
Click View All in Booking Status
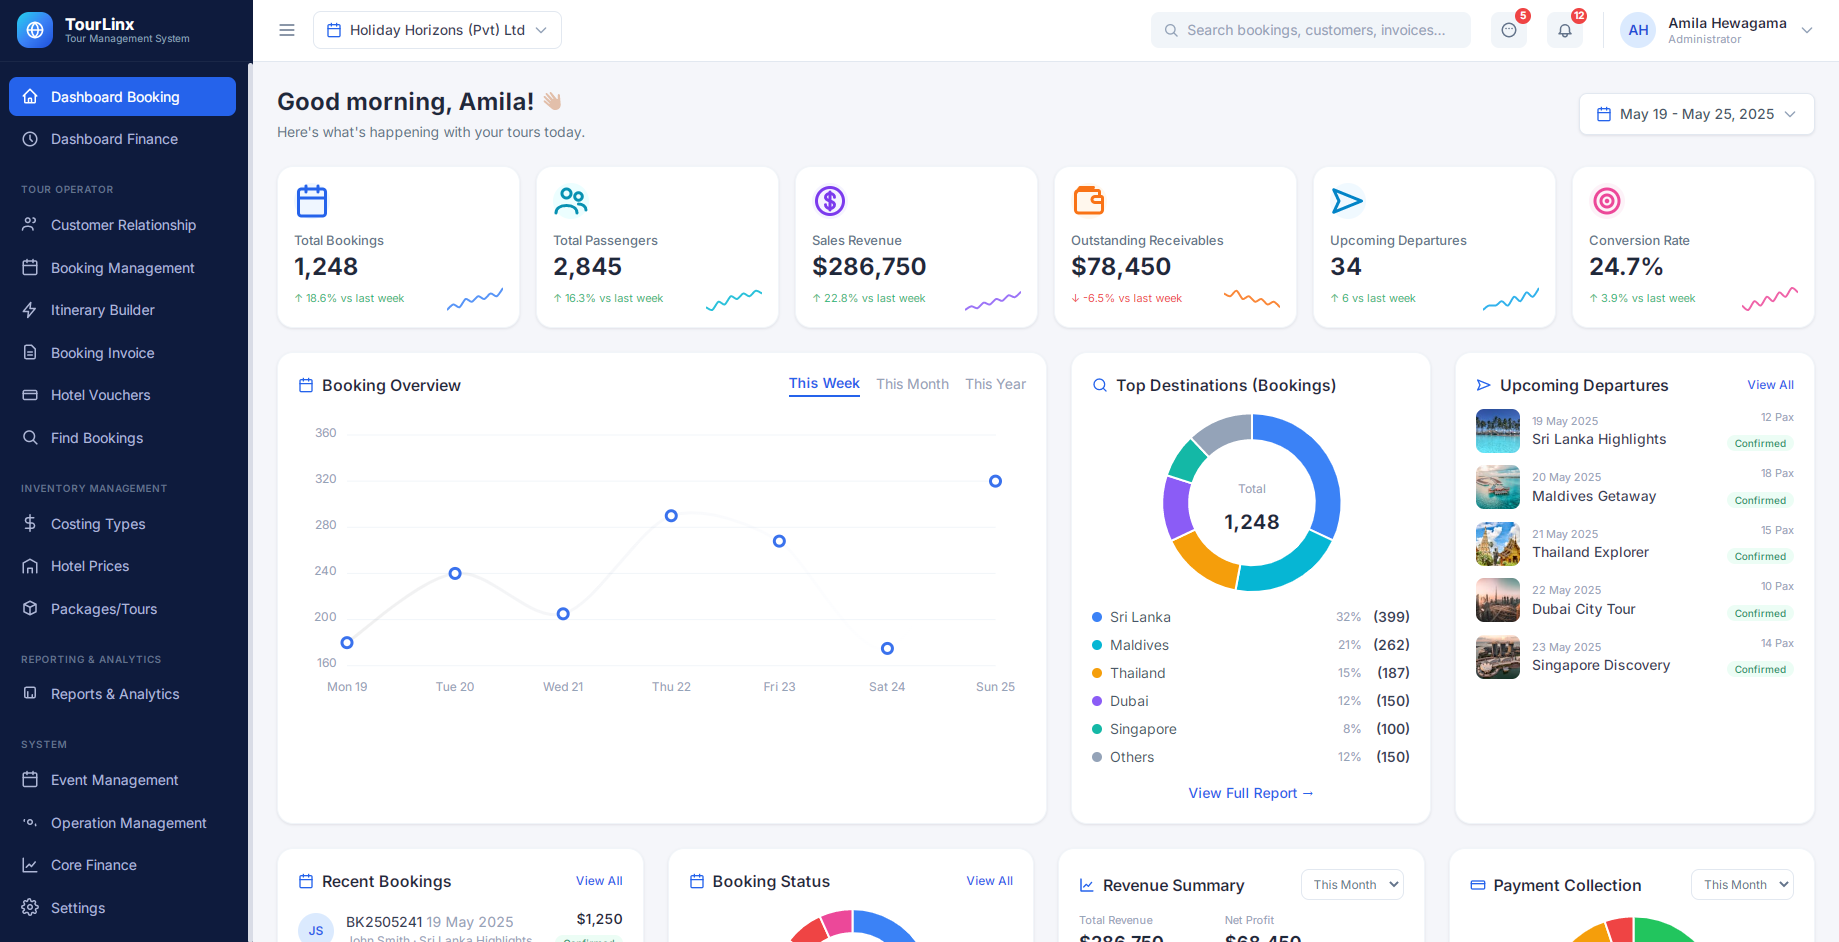[989, 881]
